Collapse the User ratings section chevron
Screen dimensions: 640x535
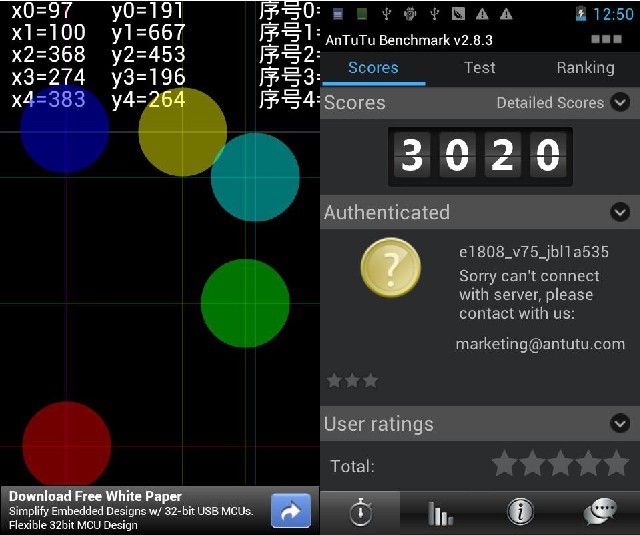pos(620,424)
